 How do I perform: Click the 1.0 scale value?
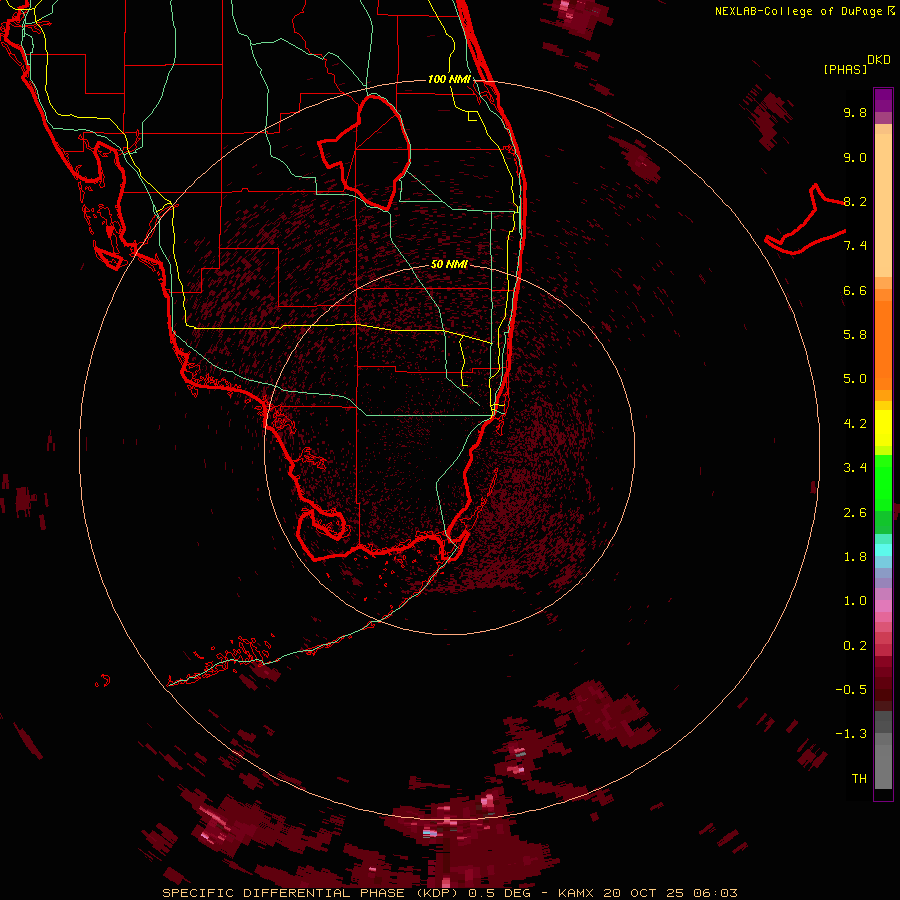(x=855, y=601)
